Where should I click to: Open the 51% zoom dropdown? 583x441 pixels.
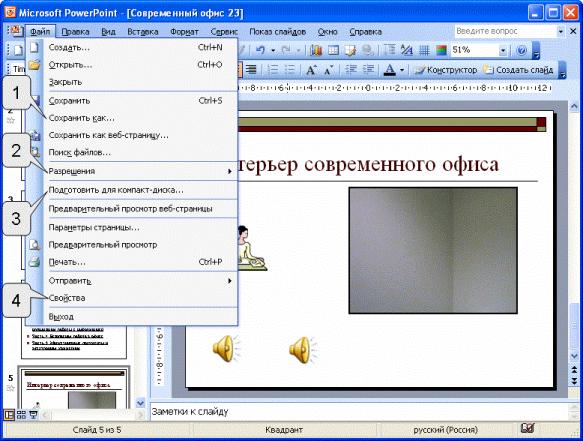(x=503, y=50)
